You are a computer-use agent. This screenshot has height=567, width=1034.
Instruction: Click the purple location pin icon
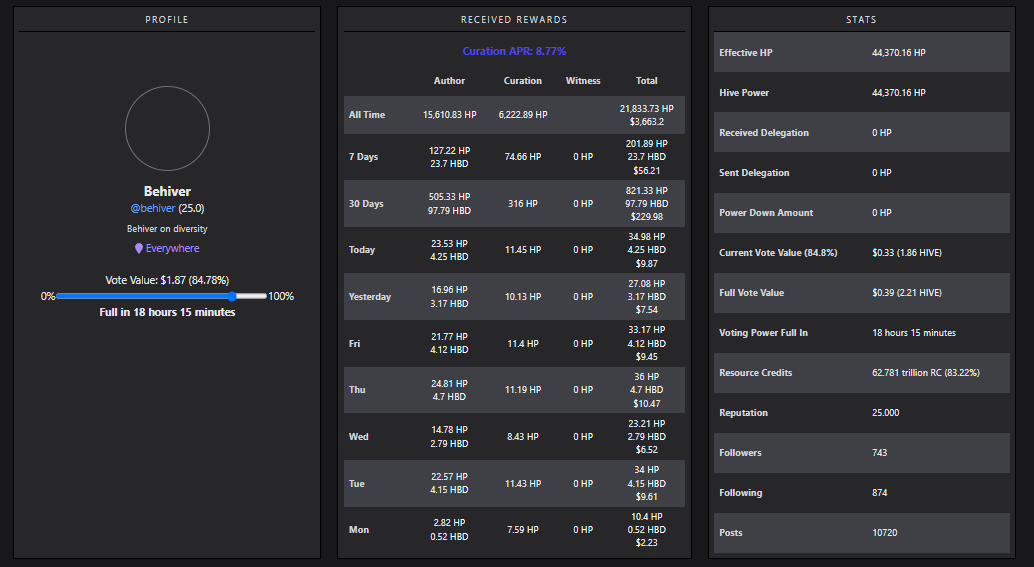click(138, 249)
